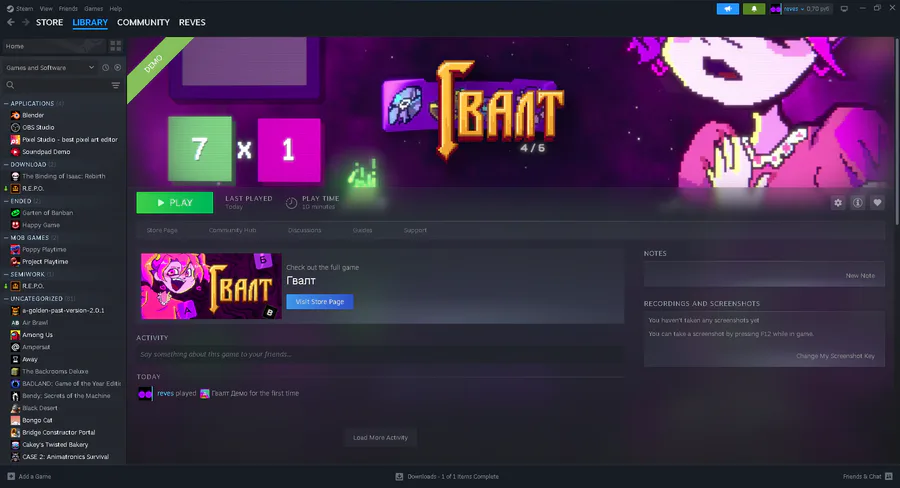The image size is (900, 488).
Task: Click the Гвалт Демо game icon in activity
Action: coord(204,394)
